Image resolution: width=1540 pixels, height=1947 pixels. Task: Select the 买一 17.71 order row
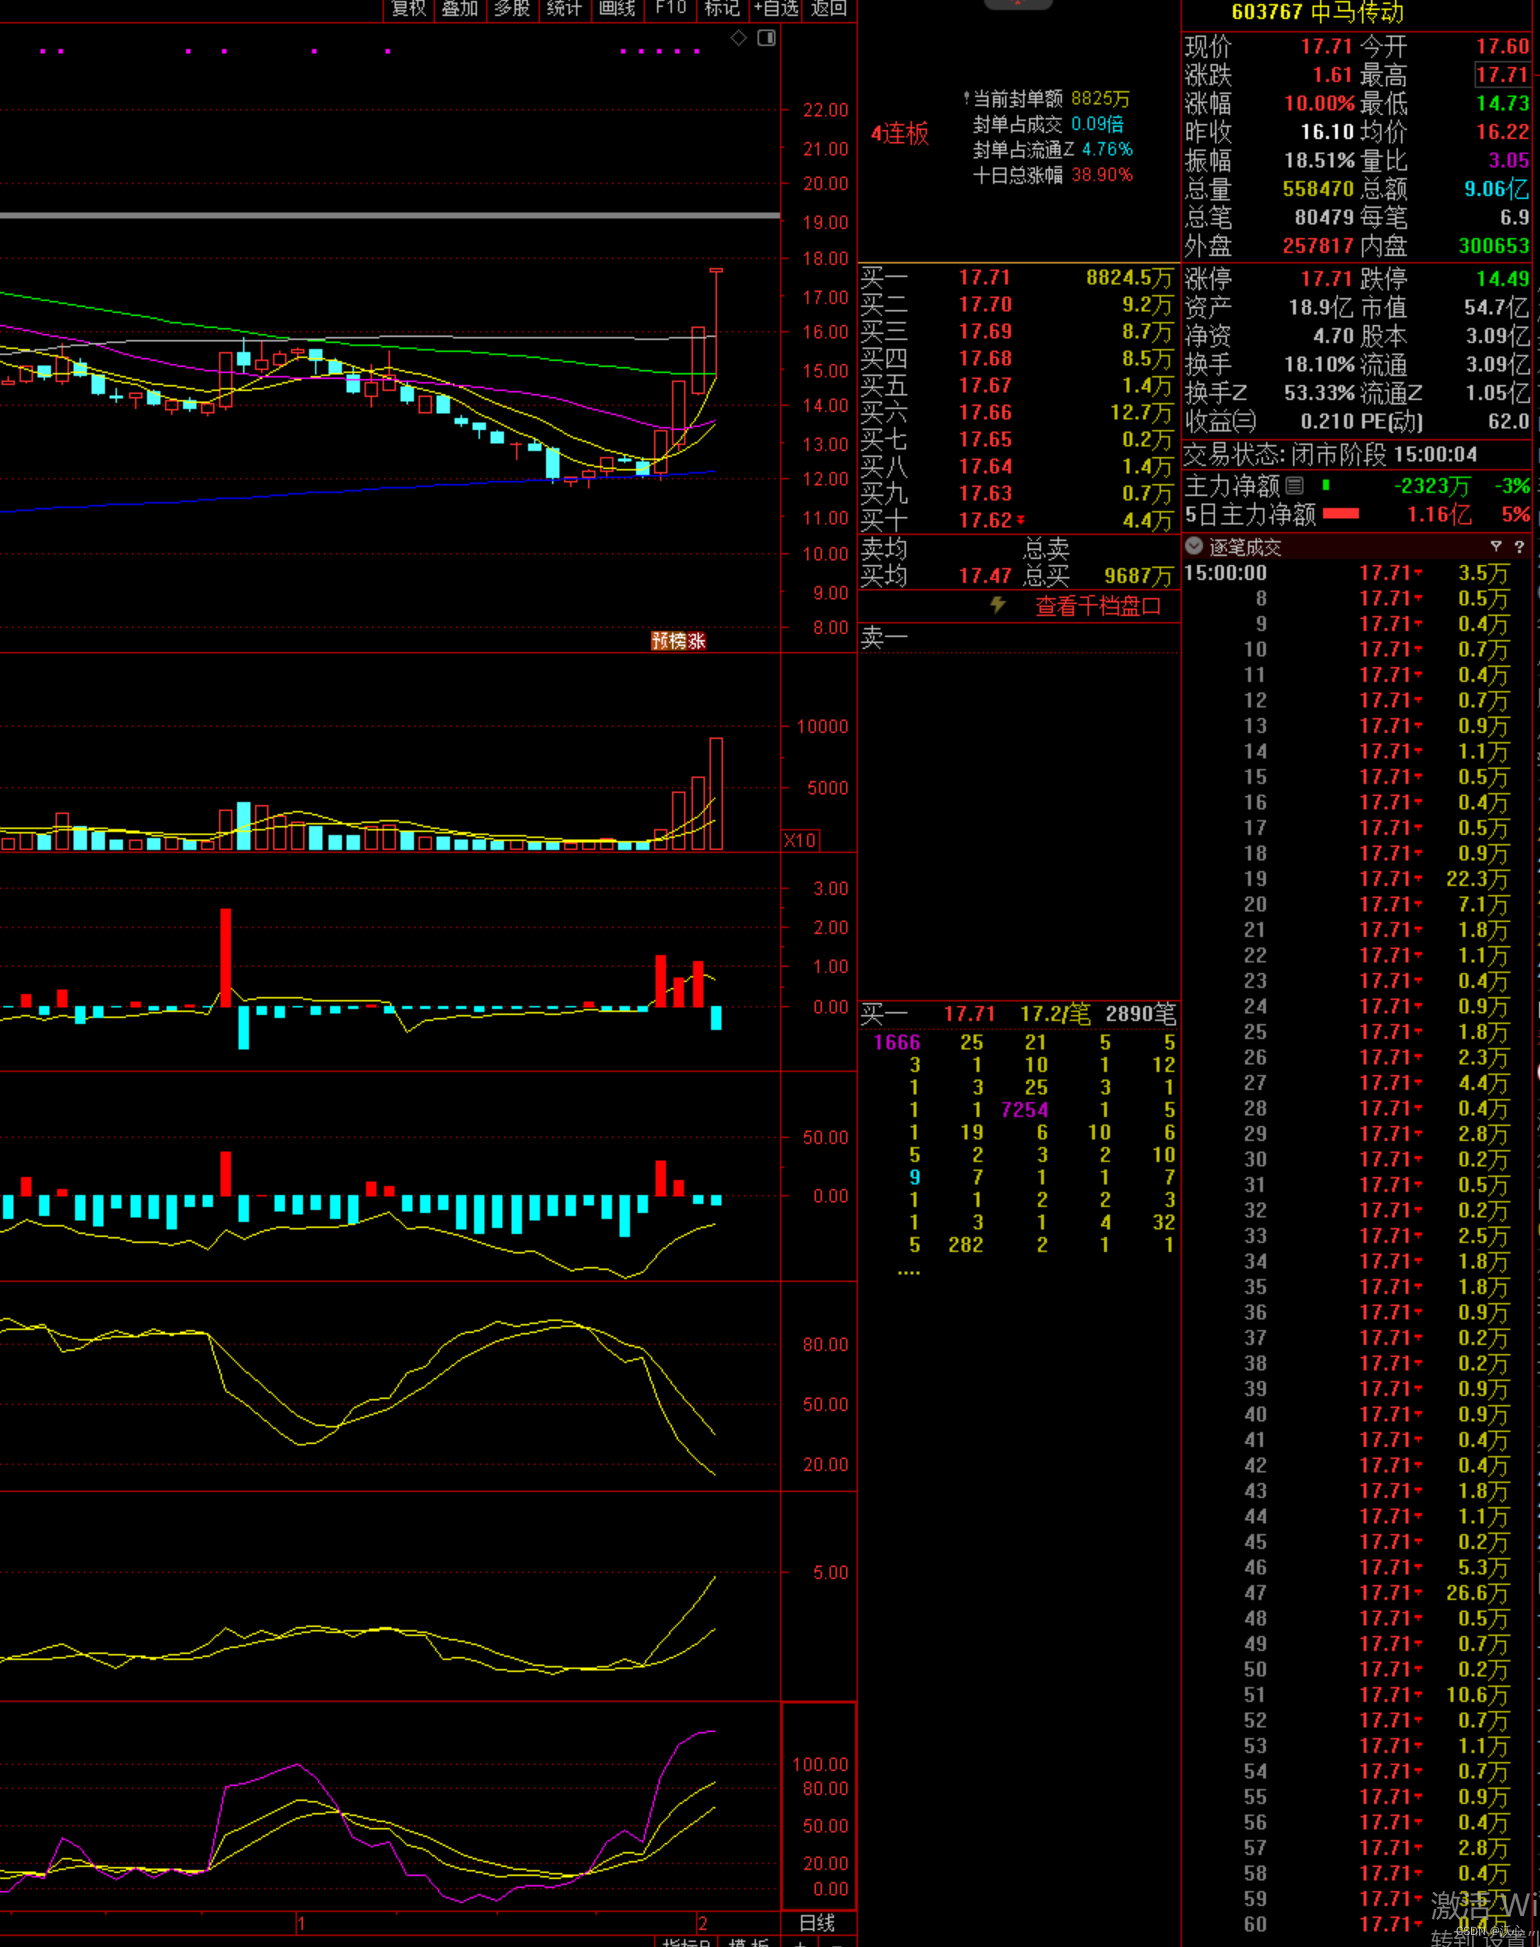[1018, 278]
